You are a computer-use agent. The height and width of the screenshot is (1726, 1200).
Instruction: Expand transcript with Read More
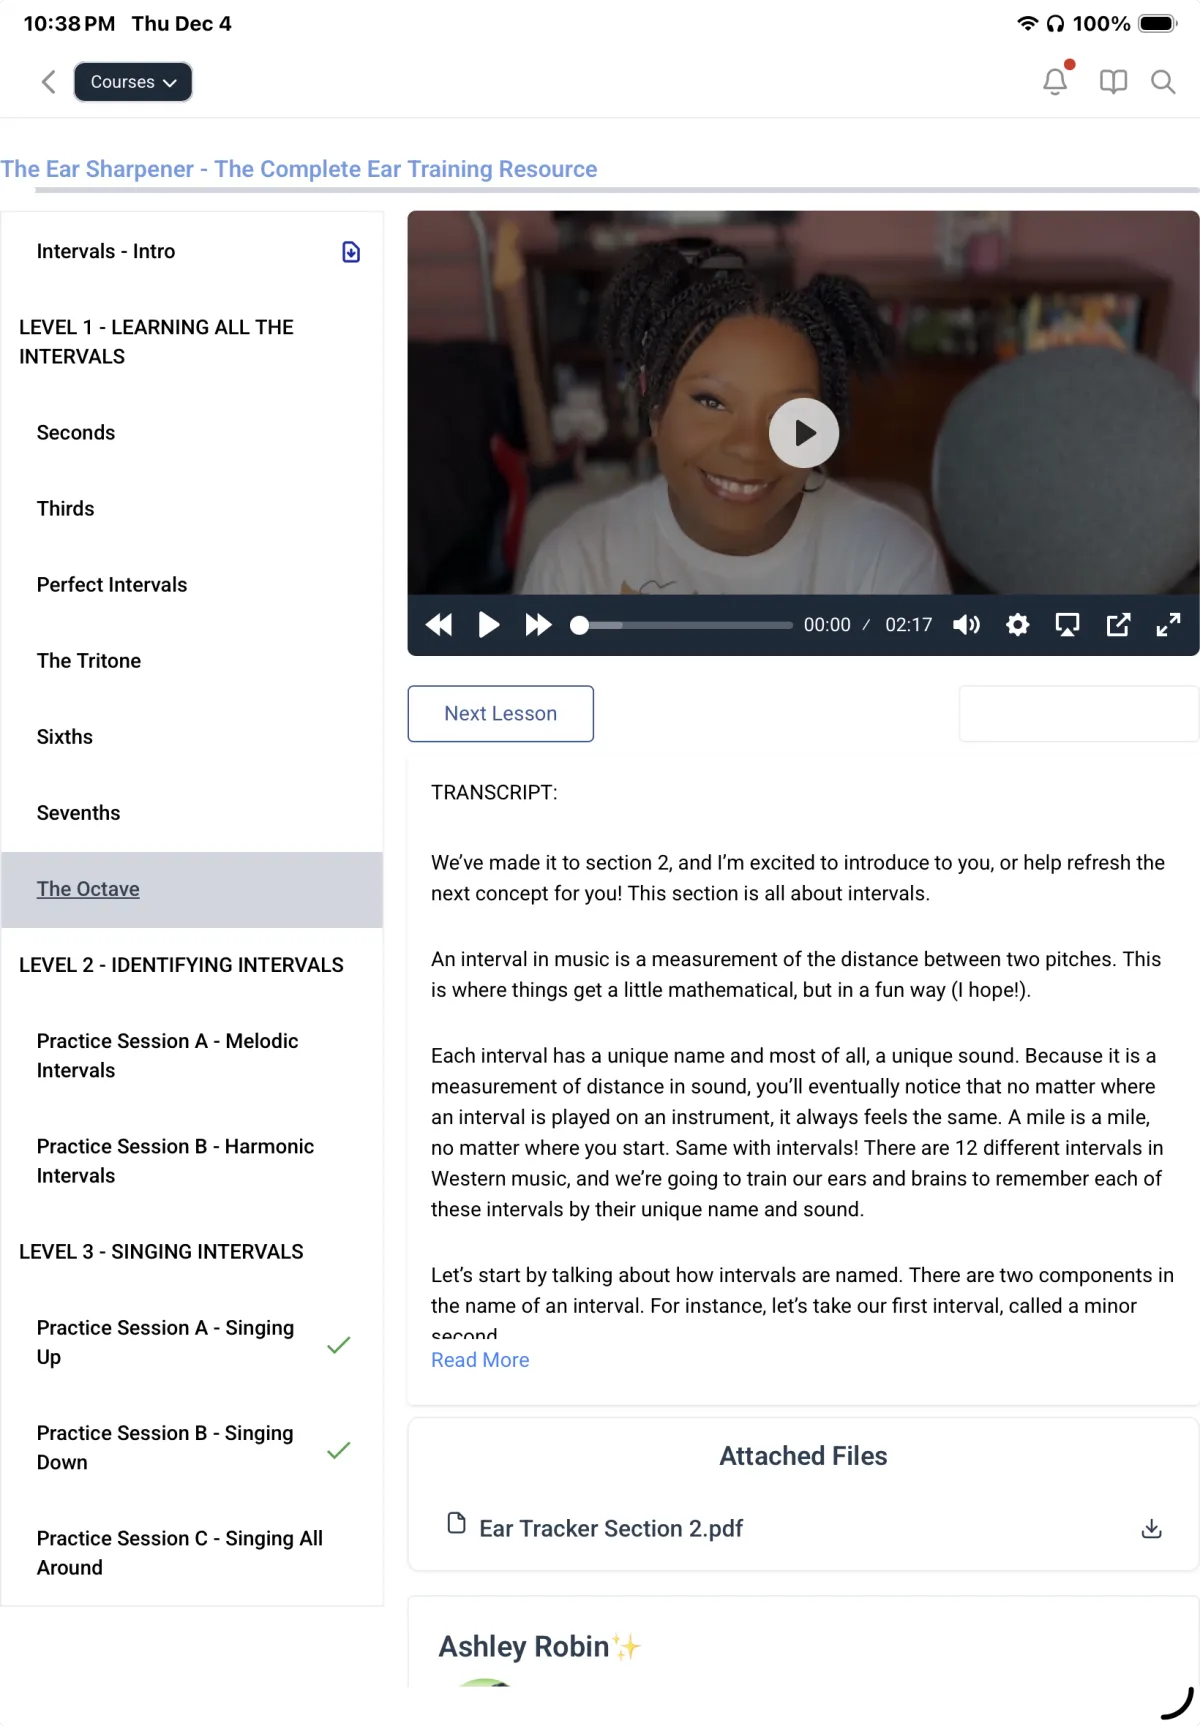(480, 1360)
